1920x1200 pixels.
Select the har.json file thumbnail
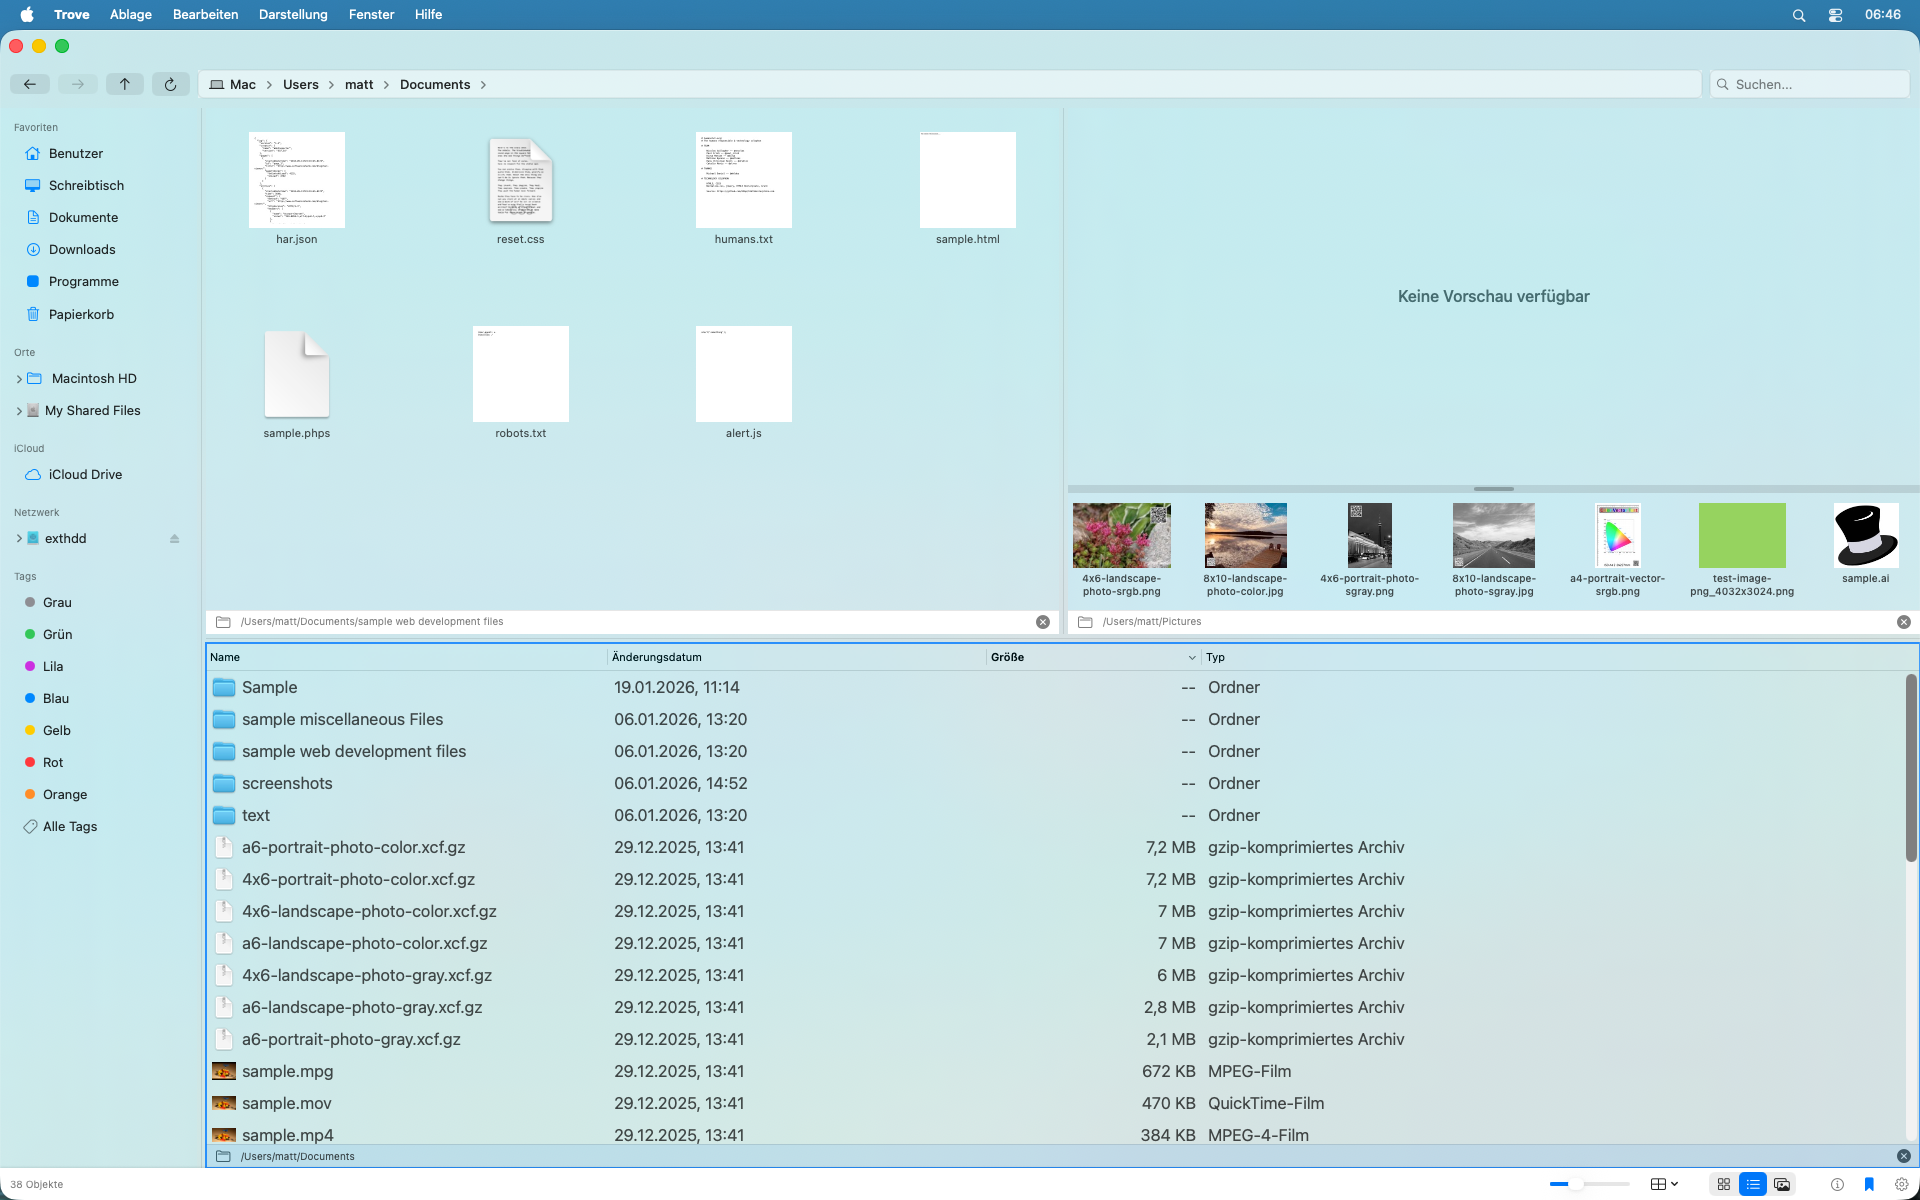pos(297,180)
